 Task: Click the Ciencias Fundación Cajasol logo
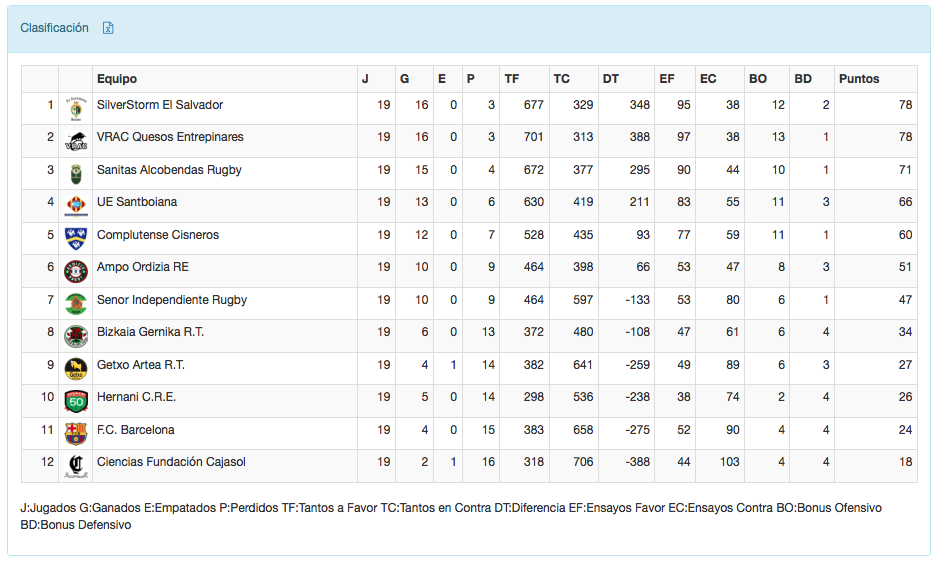[x=75, y=465]
